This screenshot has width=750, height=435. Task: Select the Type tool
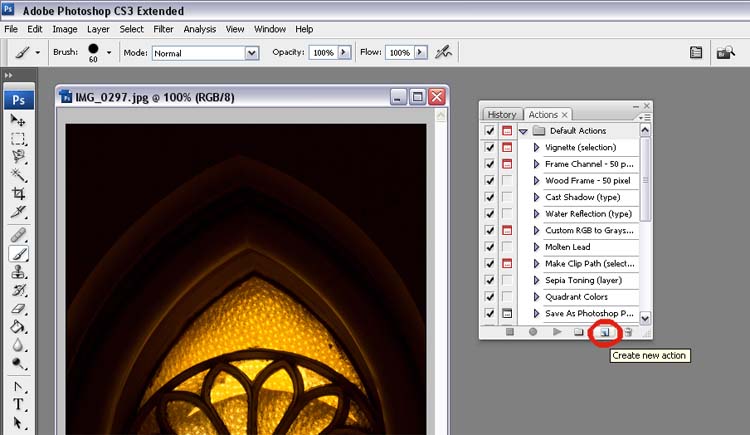coord(18,405)
